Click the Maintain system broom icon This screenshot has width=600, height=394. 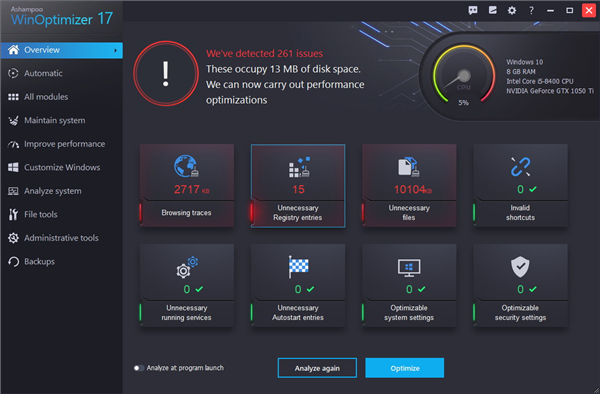point(13,121)
